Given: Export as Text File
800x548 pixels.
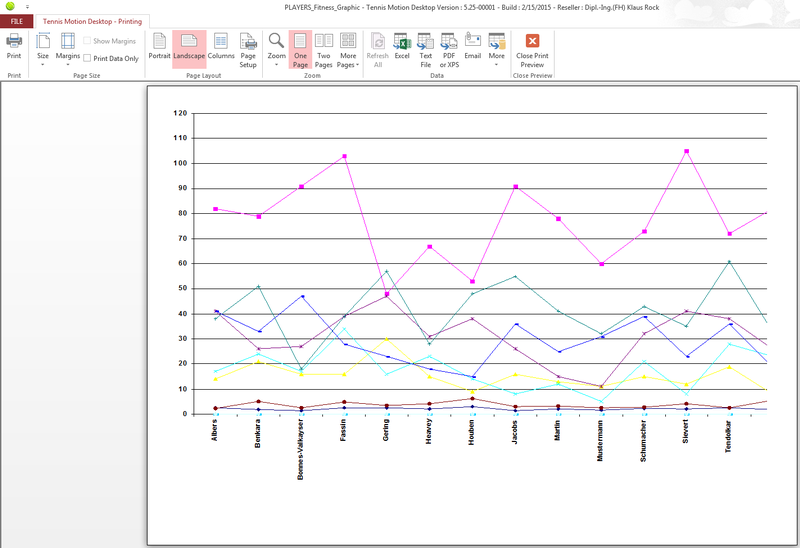Looking at the screenshot, I should [x=425, y=46].
